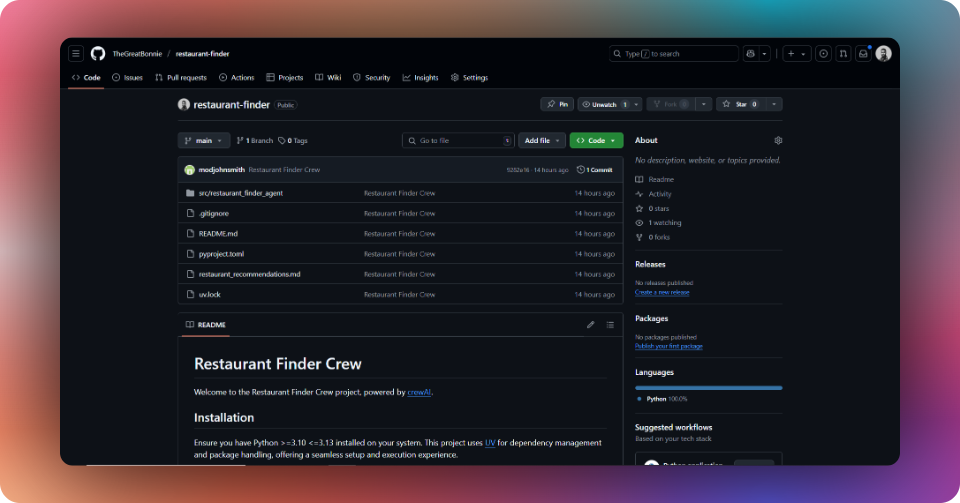This screenshot has width=960, height=503.
Task: Click the Python language bar
Action: pyautogui.click(x=708, y=388)
